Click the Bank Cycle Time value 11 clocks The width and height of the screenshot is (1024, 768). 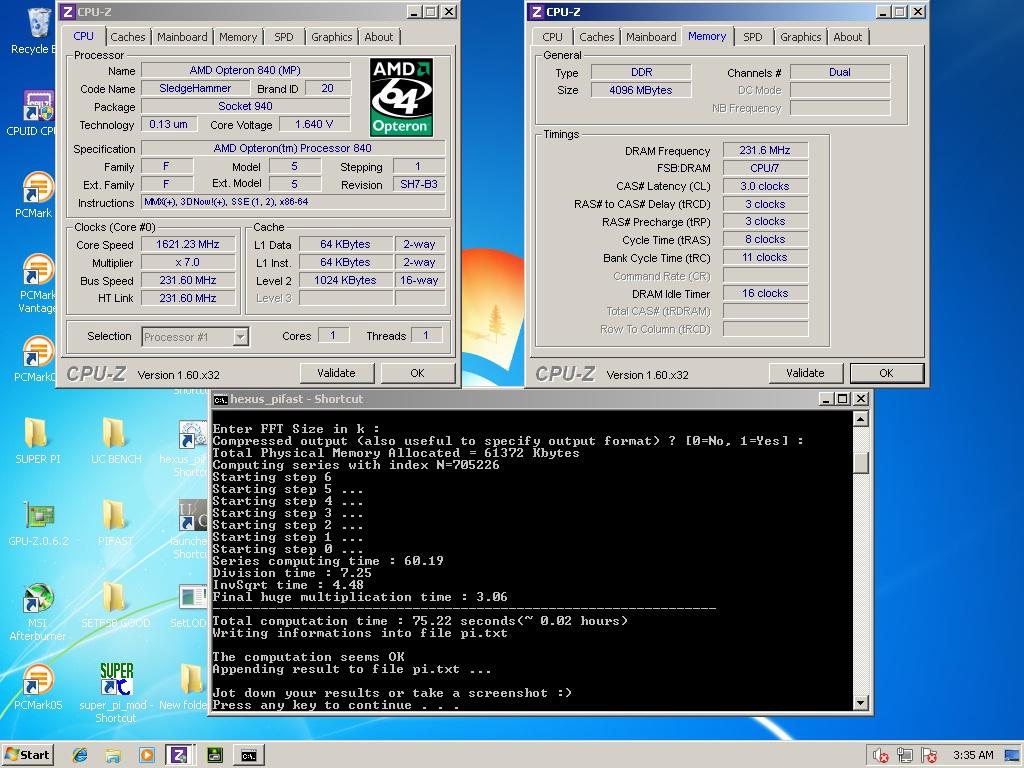coord(765,257)
